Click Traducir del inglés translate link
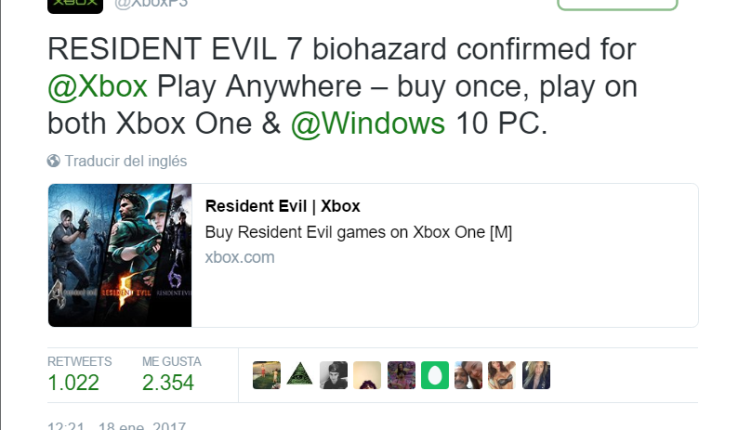The width and height of the screenshot is (738, 430). pyautogui.click(x=126, y=161)
